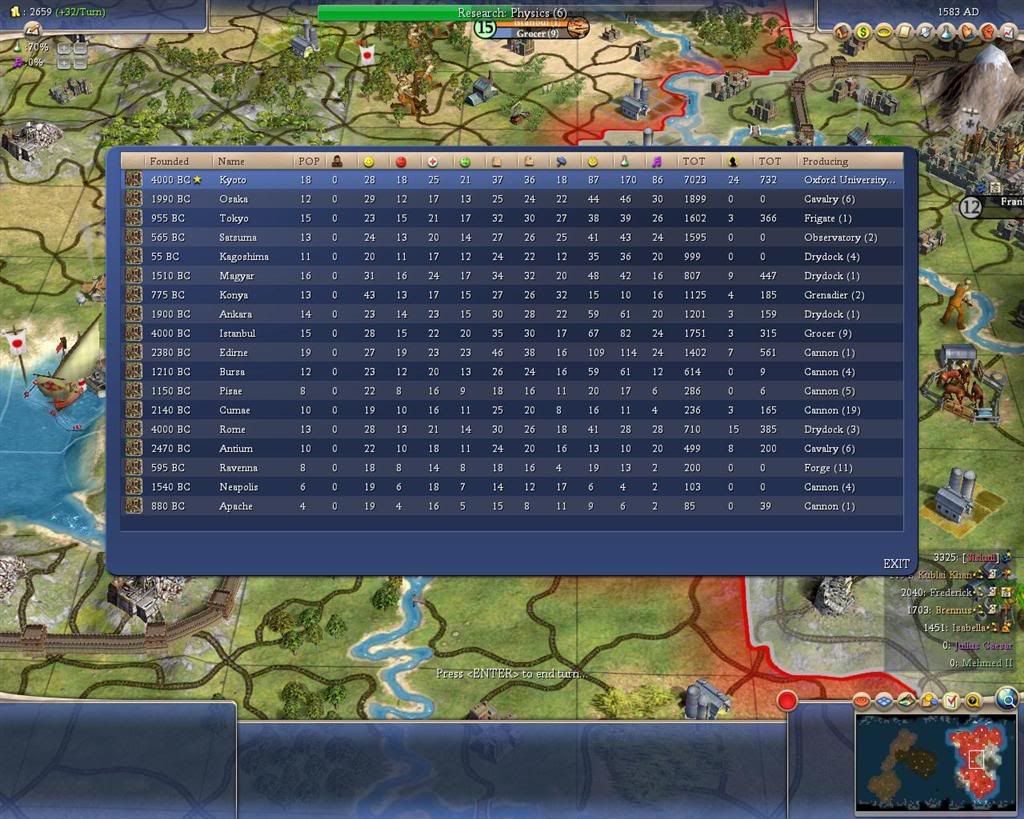Click the Konya city icon button
The width and height of the screenshot is (1024, 819).
134,295
